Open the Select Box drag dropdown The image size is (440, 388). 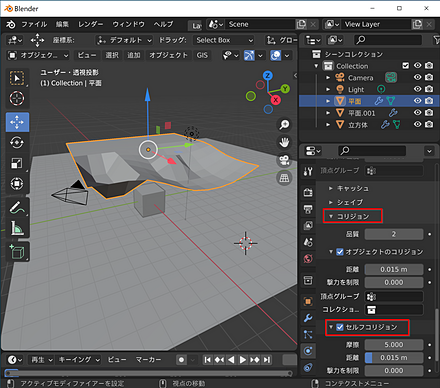point(224,40)
